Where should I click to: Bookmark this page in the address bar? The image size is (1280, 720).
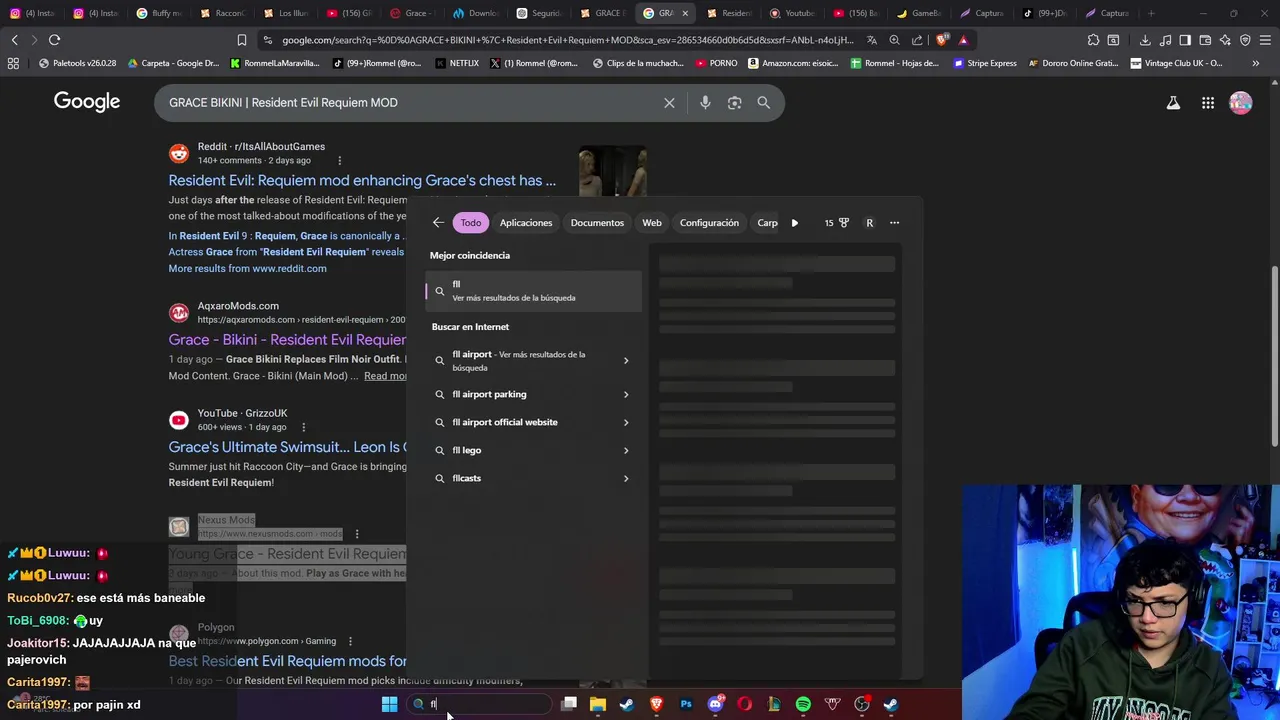pos(241,40)
